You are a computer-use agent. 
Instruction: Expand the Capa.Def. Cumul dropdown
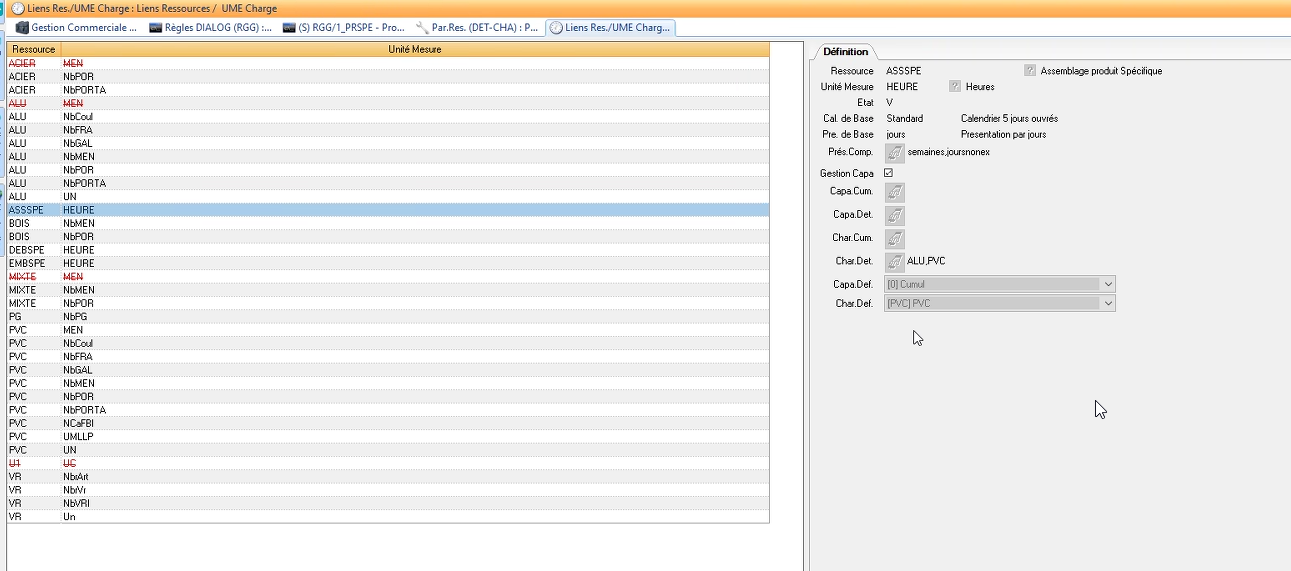1106,284
